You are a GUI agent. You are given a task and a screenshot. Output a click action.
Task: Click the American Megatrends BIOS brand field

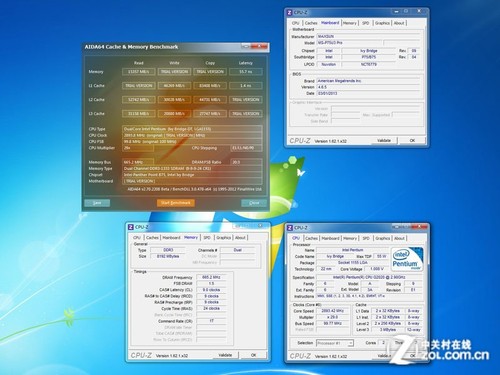368,81
